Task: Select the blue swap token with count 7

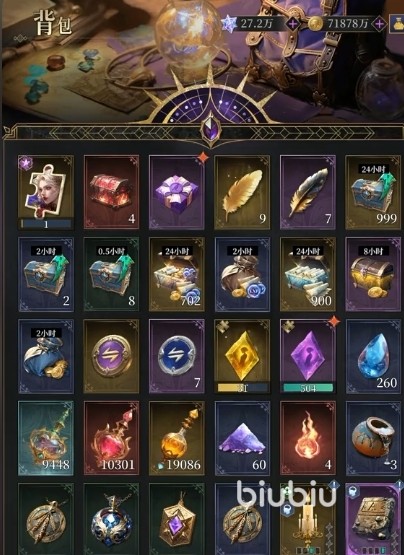Action: pyautogui.click(x=177, y=356)
